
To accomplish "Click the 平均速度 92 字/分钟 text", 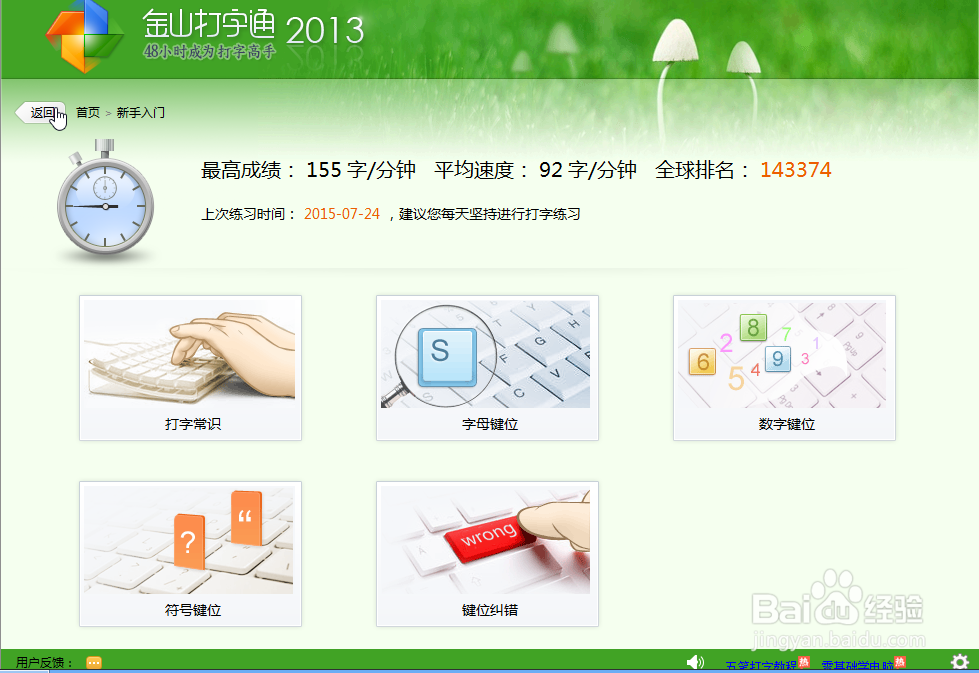I will pos(535,170).
